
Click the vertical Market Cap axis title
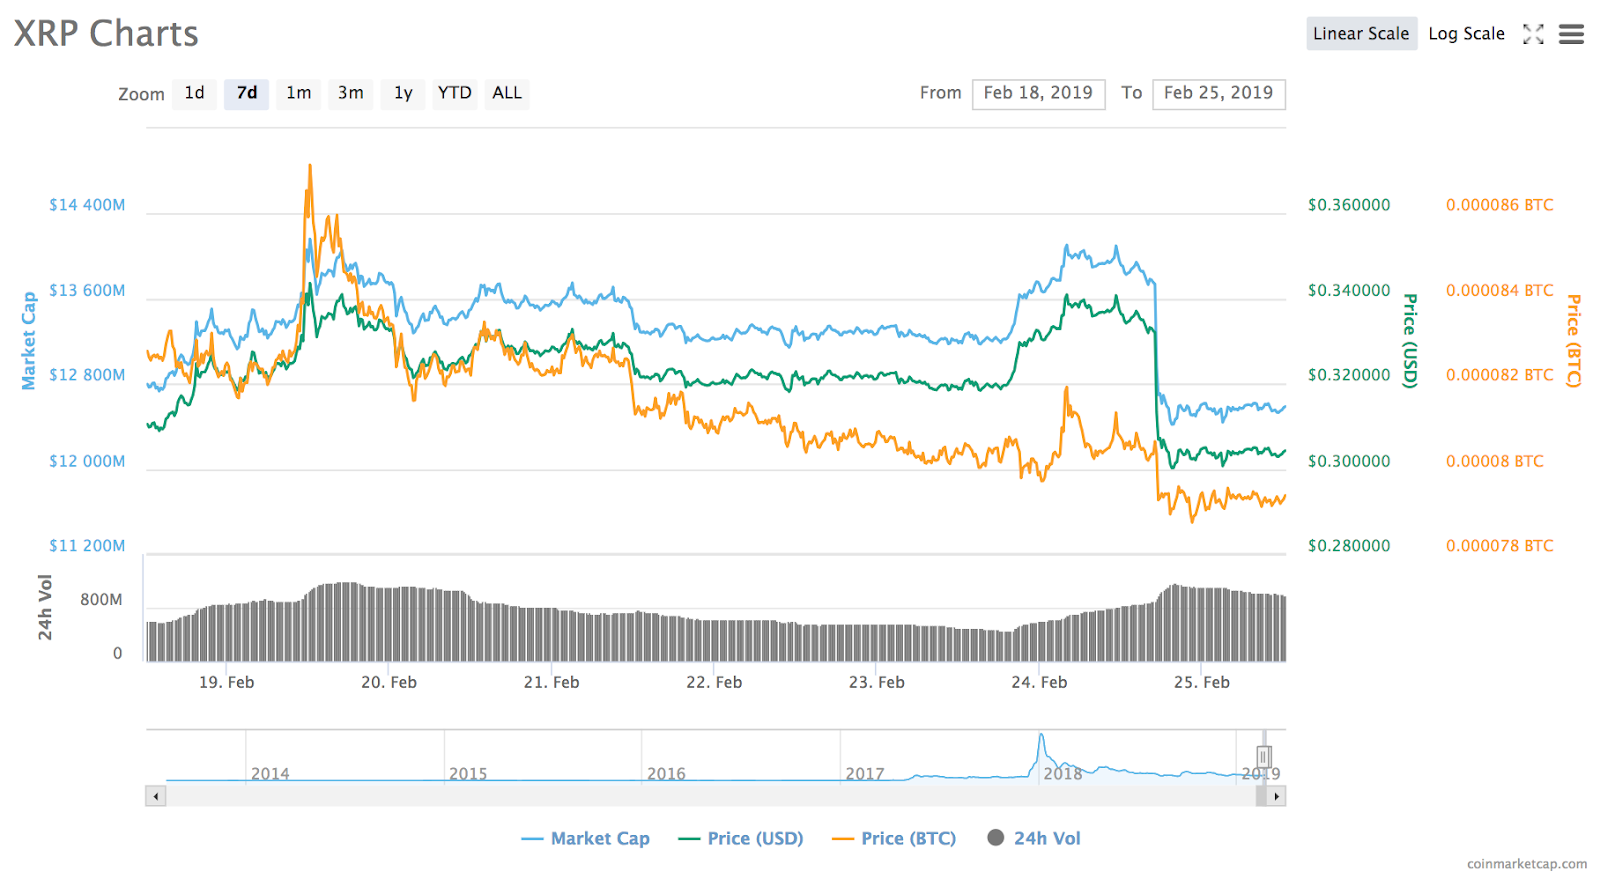point(29,341)
